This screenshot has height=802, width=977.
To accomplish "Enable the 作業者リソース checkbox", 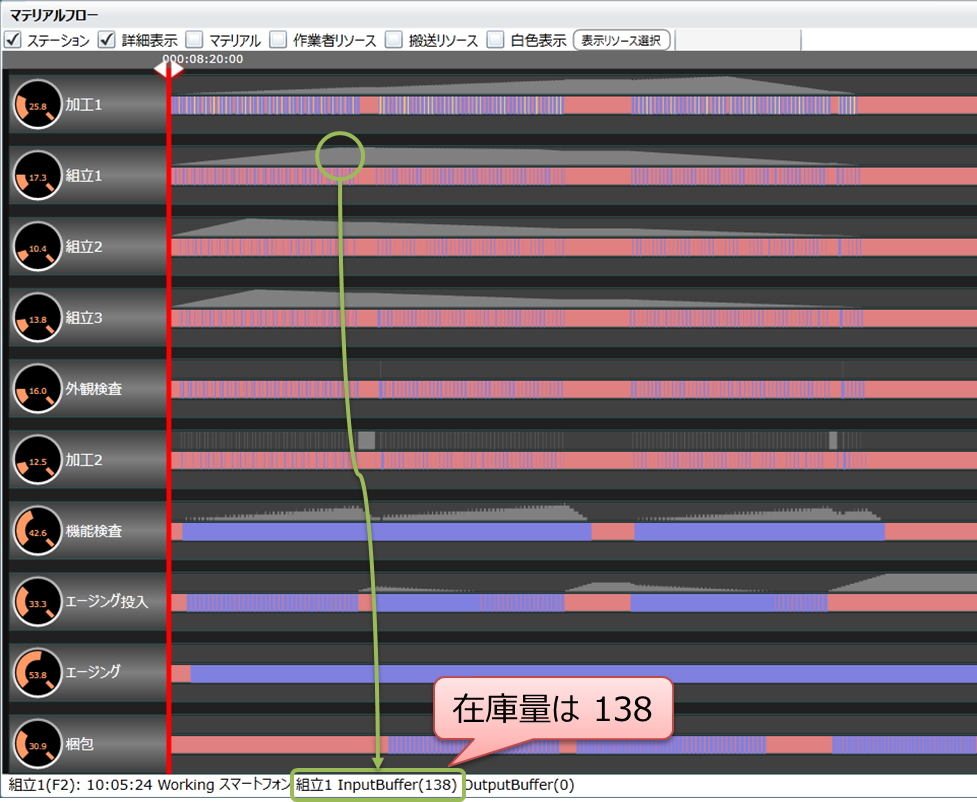I will click(278, 40).
